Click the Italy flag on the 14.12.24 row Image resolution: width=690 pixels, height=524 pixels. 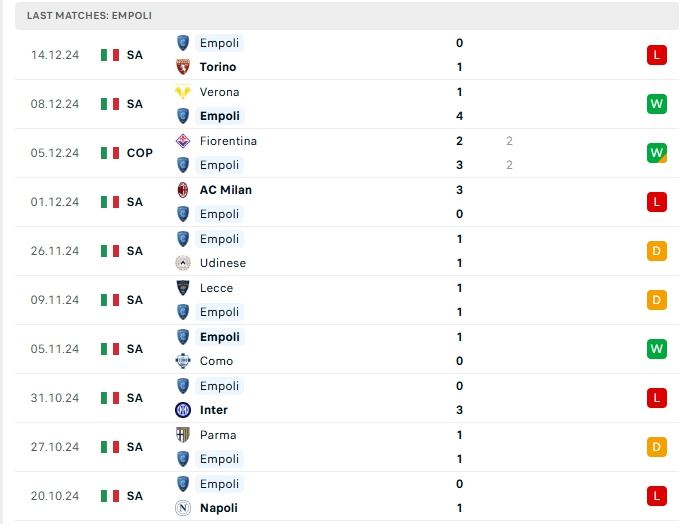(110, 55)
